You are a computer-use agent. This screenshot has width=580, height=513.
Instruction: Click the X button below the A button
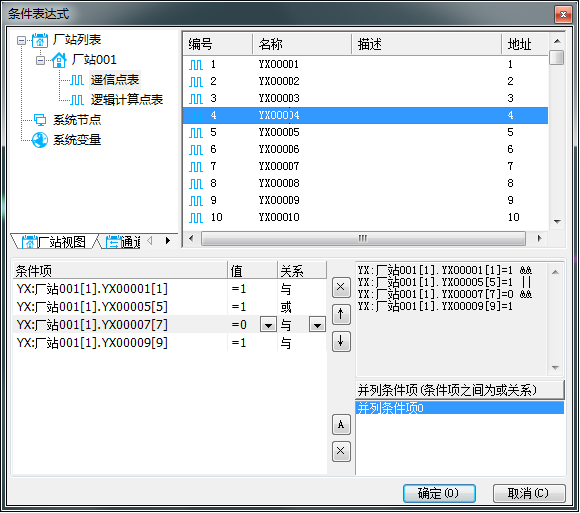(x=341, y=451)
